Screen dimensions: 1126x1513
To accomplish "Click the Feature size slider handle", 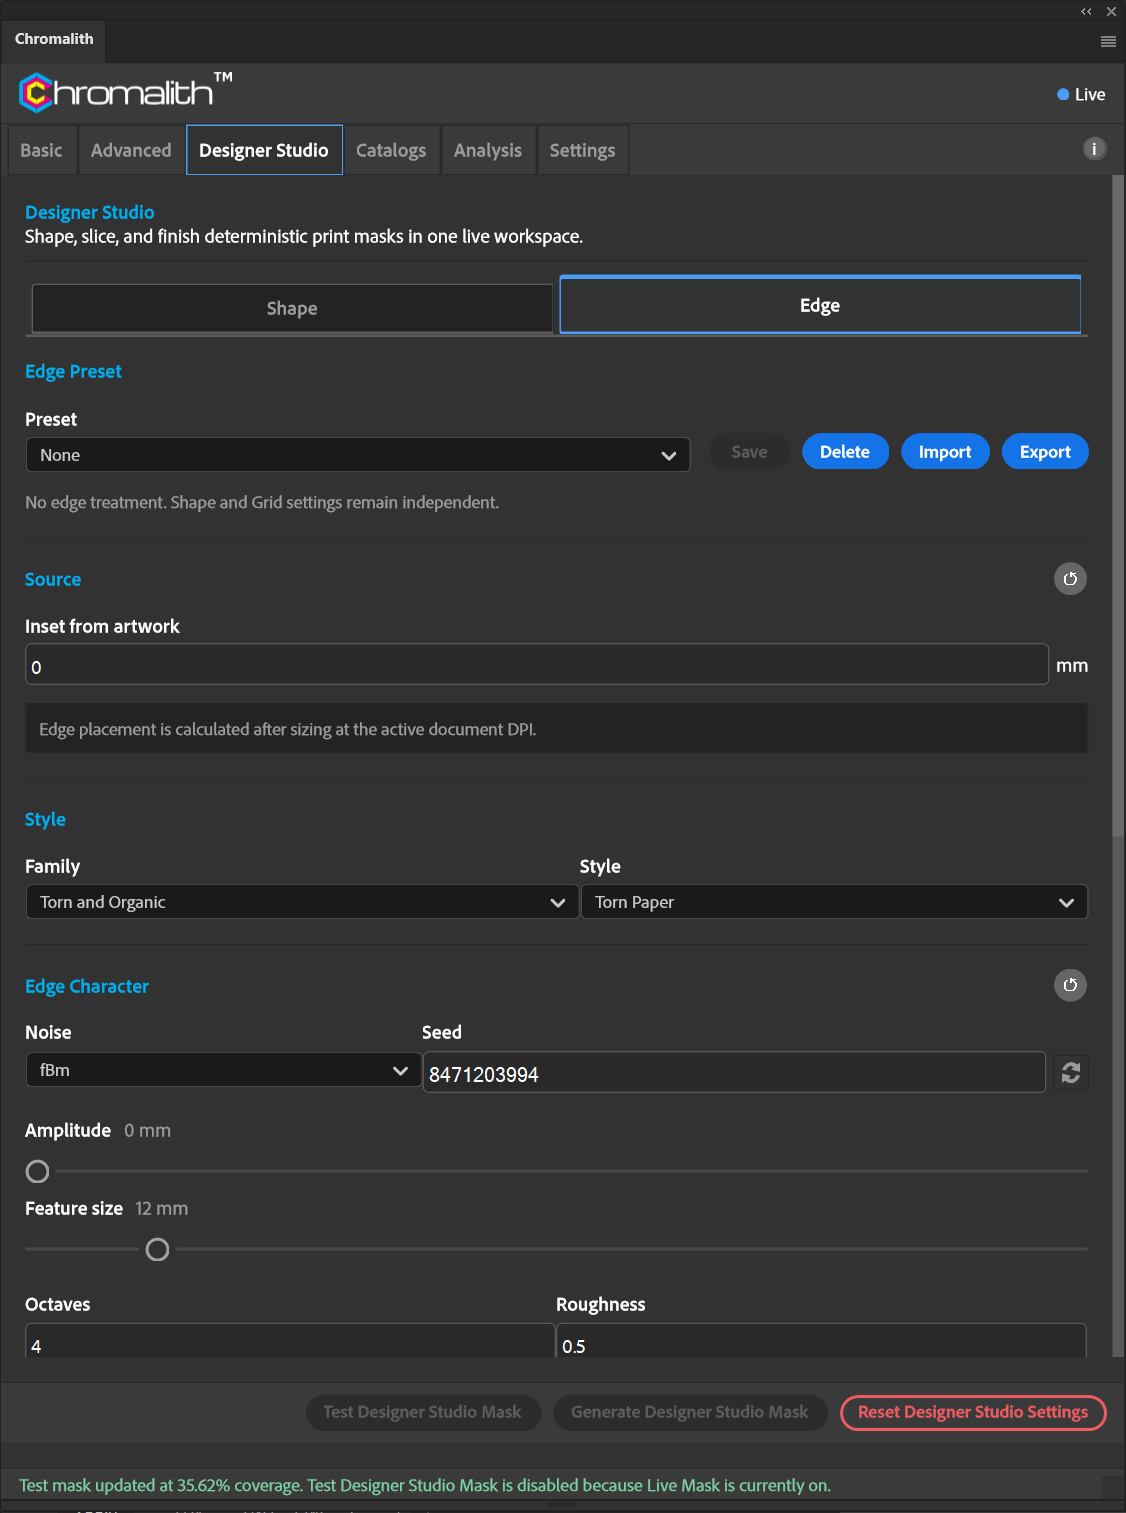I will [157, 1249].
